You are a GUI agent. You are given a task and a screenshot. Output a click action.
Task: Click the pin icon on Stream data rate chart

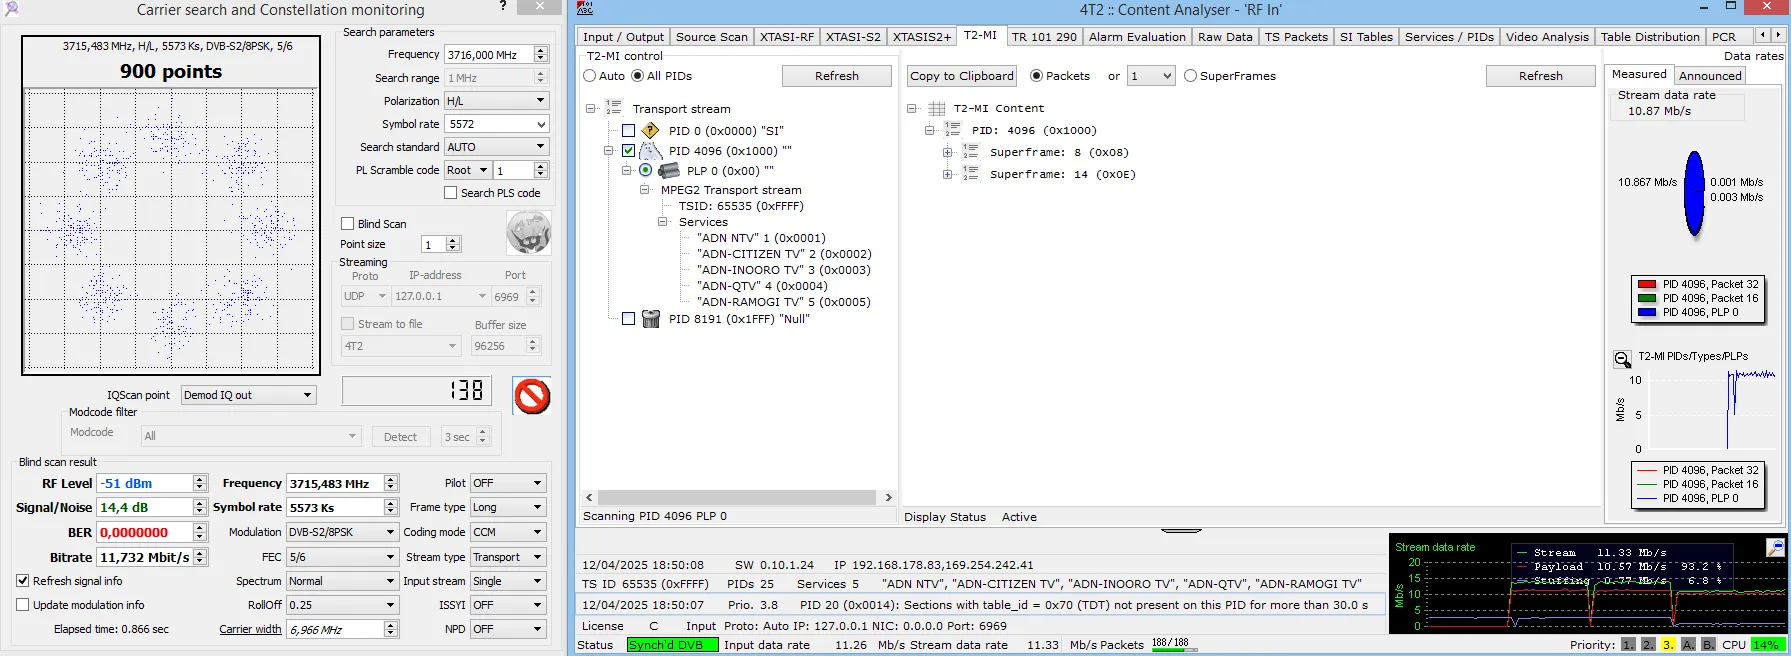click(1775, 547)
